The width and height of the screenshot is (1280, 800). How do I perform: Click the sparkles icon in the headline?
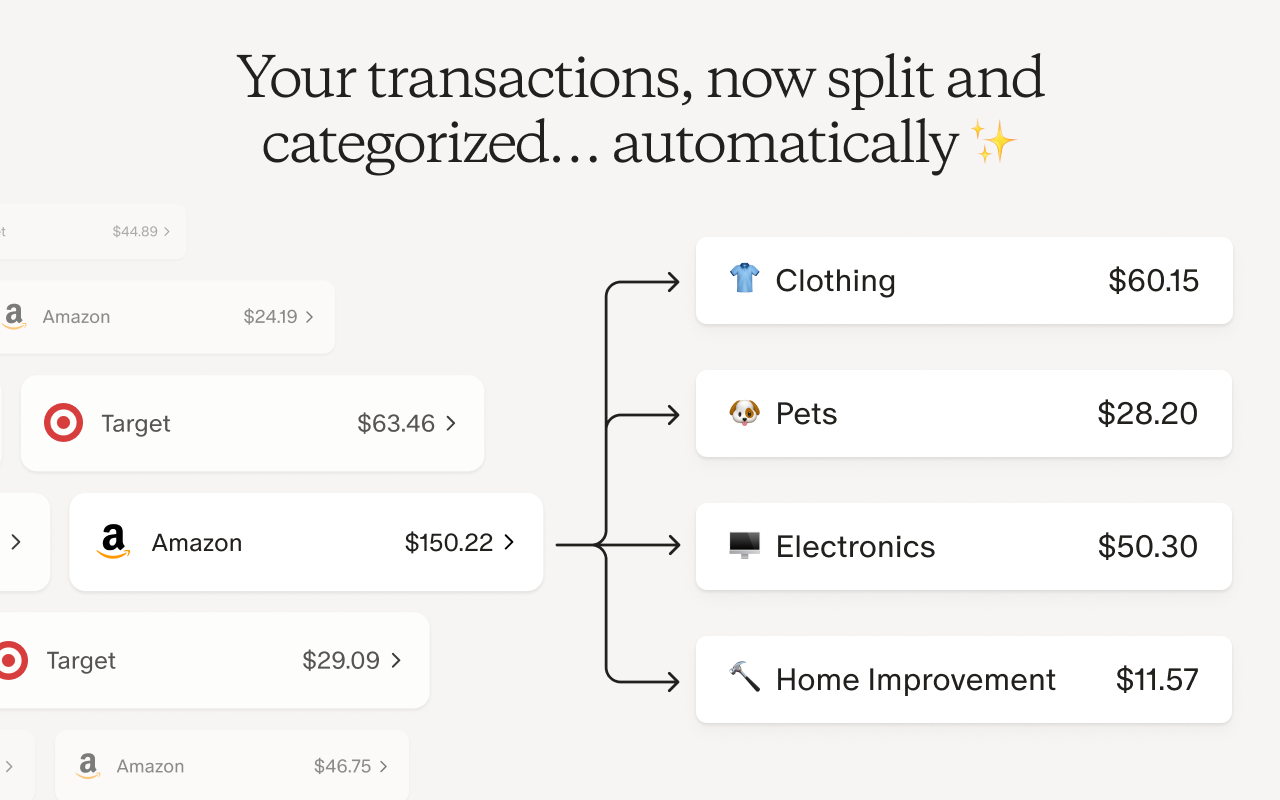[x=994, y=143]
